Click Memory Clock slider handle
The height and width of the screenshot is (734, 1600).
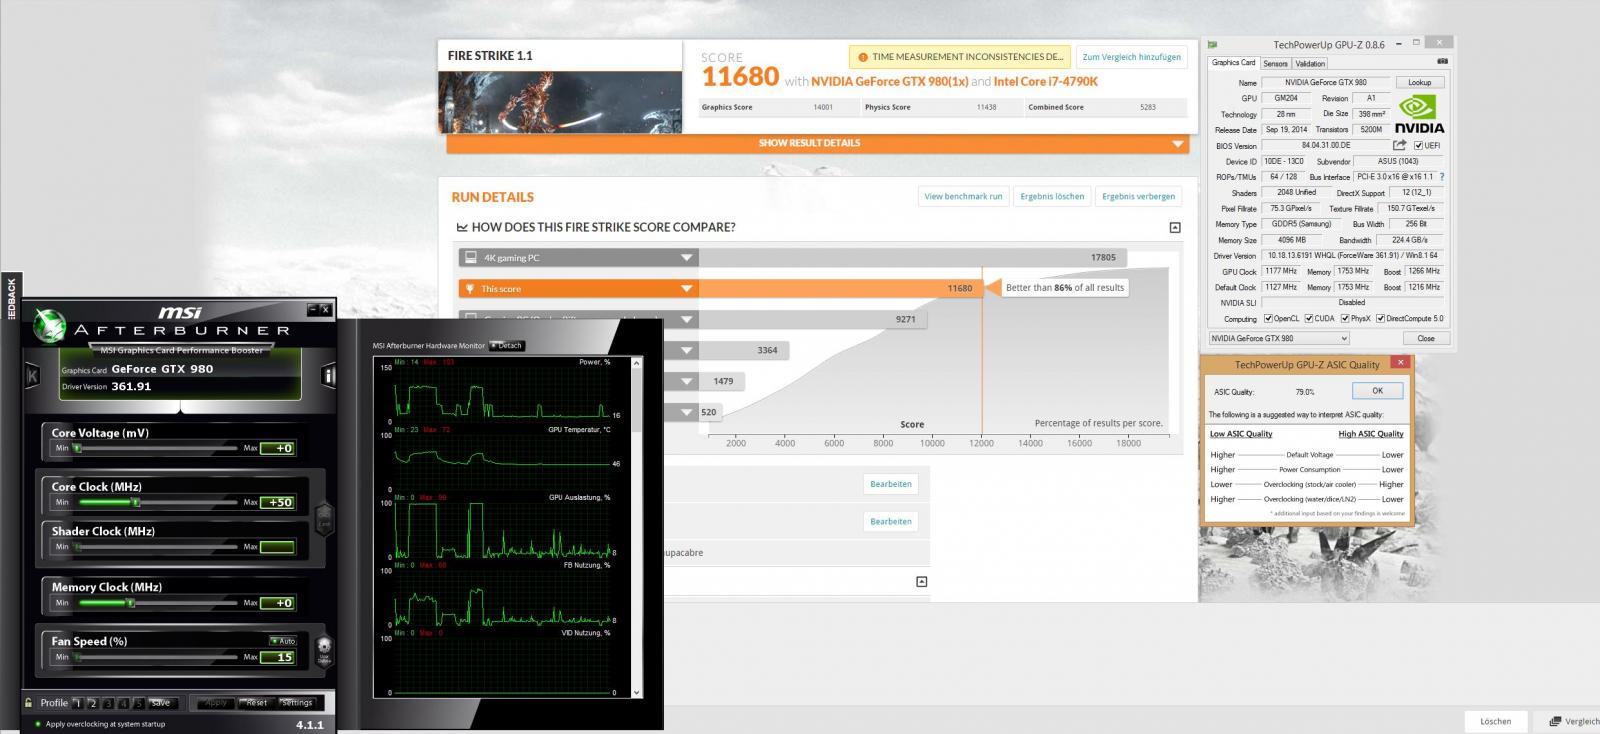pyautogui.click(x=129, y=603)
